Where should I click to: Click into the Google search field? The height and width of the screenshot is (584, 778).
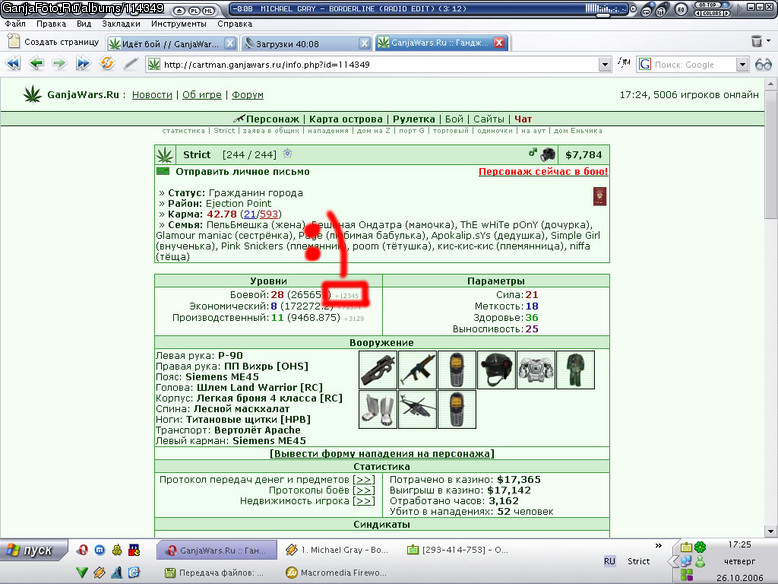(694, 65)
